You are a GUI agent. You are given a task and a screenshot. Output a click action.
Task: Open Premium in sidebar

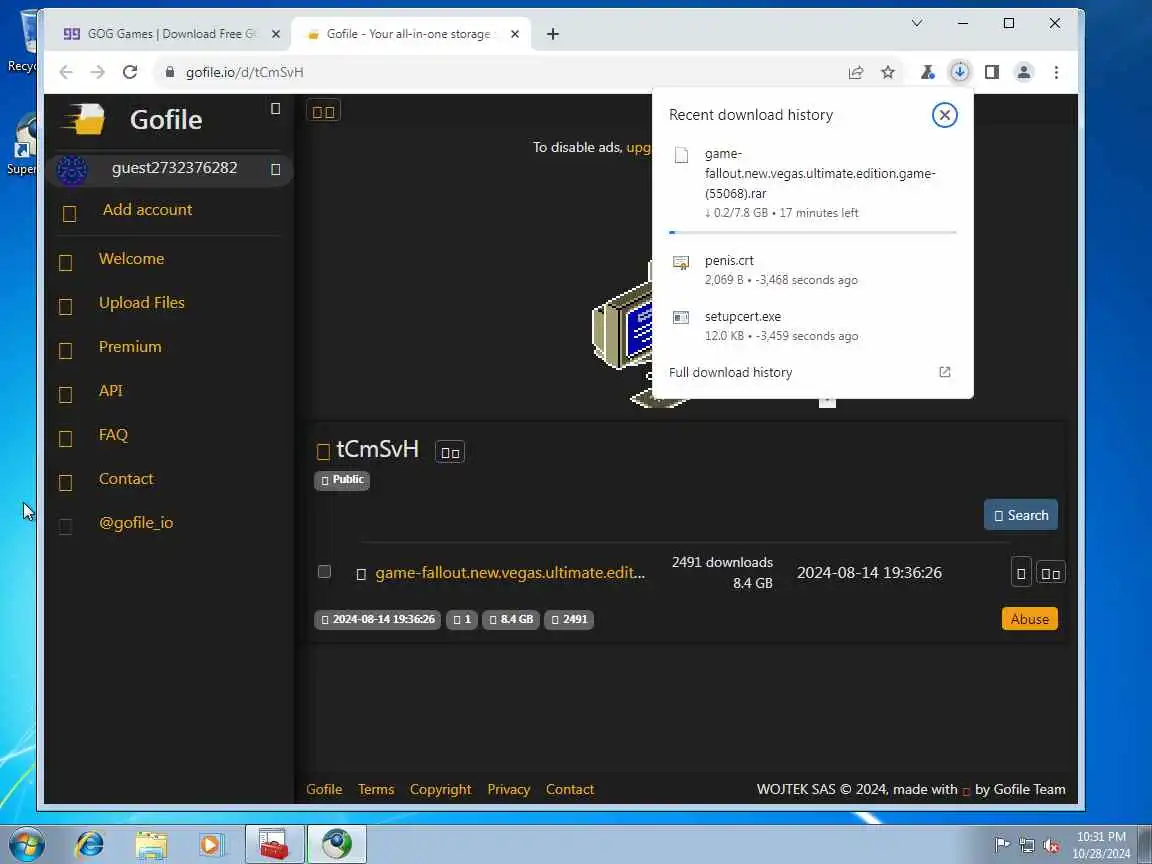click(130, 347)
